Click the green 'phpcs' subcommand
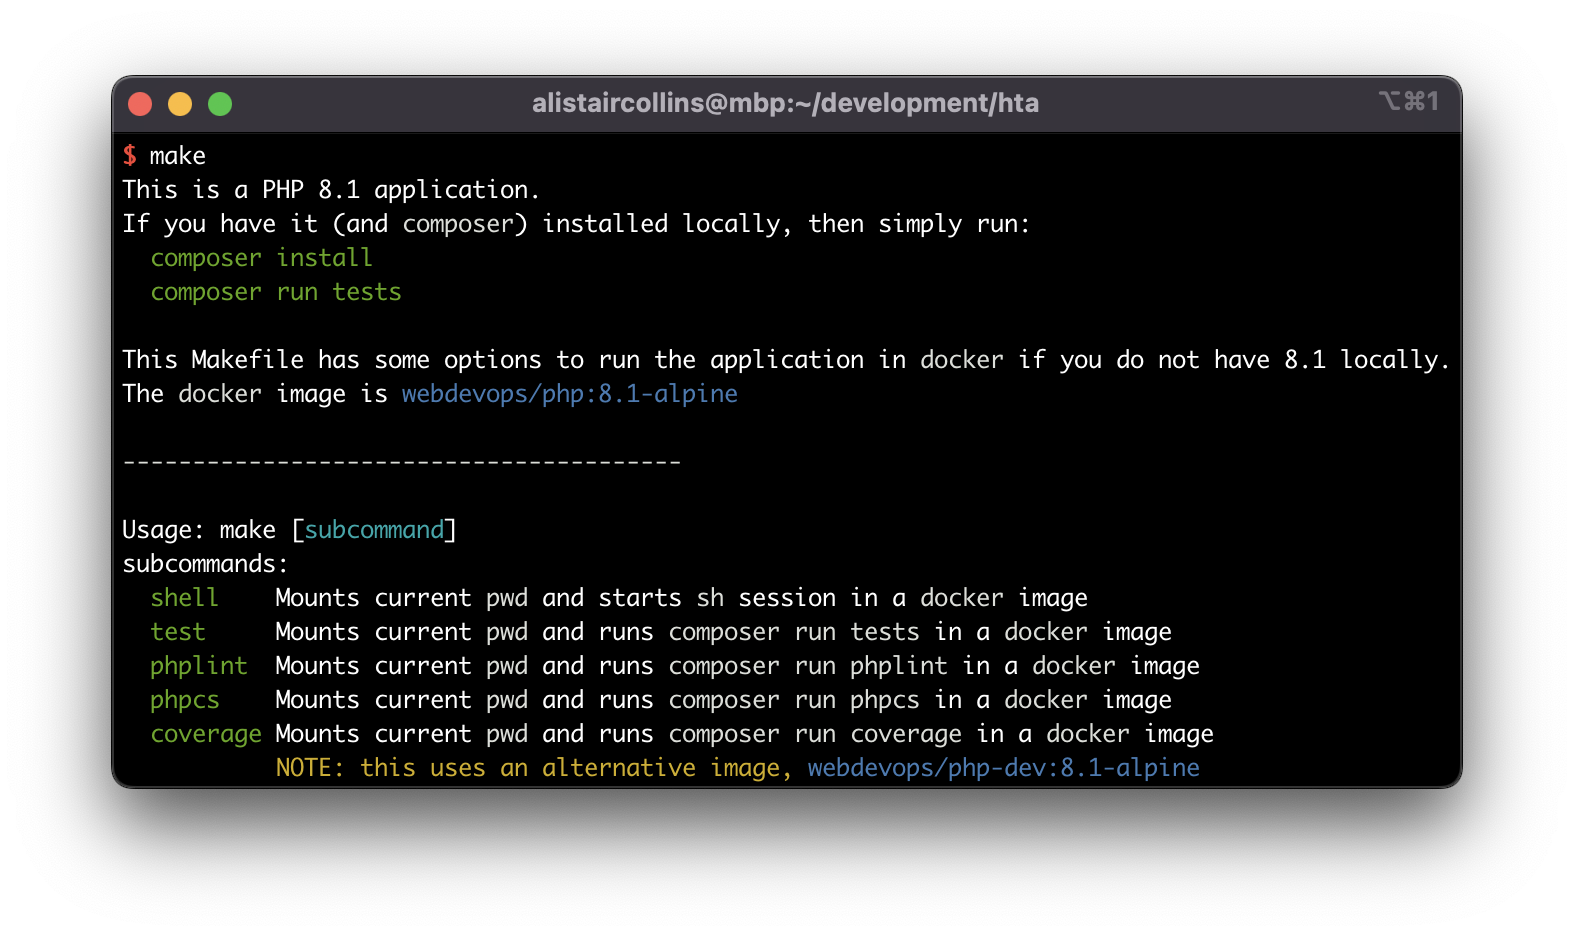The image size is (1574, 936). (x=185, y=700)
